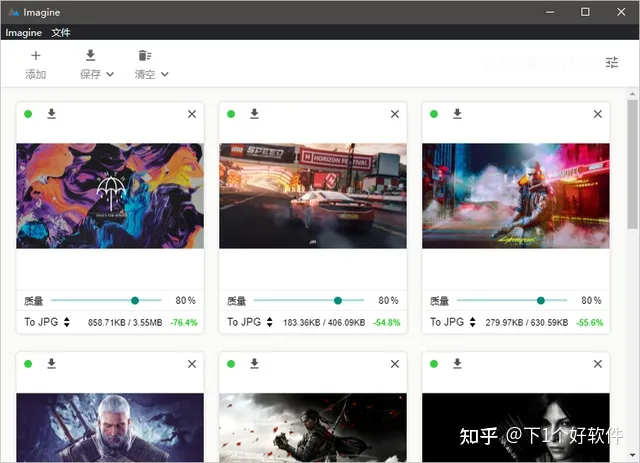This screenshot has height=463, width=640.
Task: Click the -76.4% savings value
Action: [184, 323]
